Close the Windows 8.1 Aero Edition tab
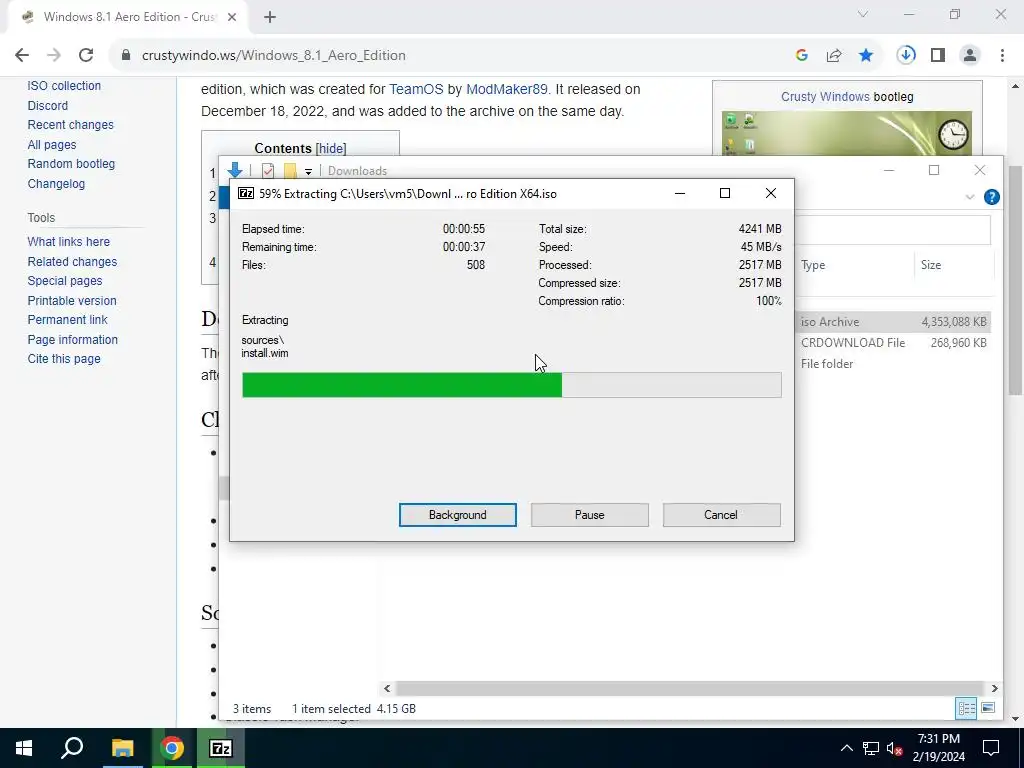The height and width of the screenshot is (768, 1024). click(x=232, y=17)
